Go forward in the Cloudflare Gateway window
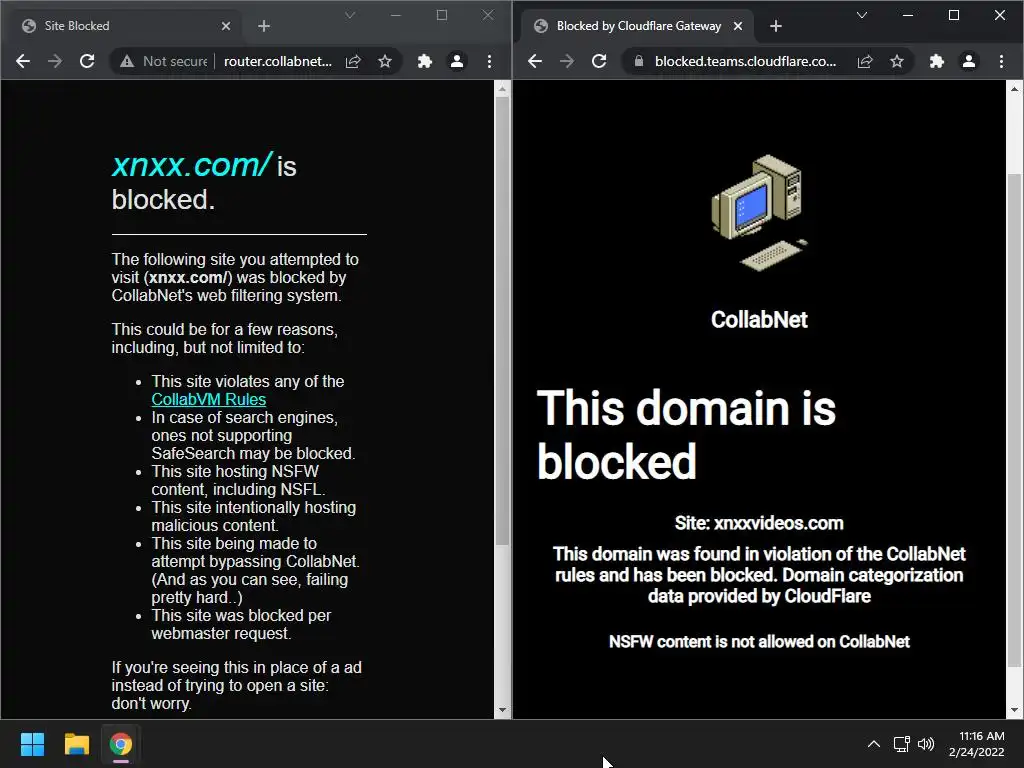Image resolution: width=1024 pixels, height=768 pixels. (567, 61)
